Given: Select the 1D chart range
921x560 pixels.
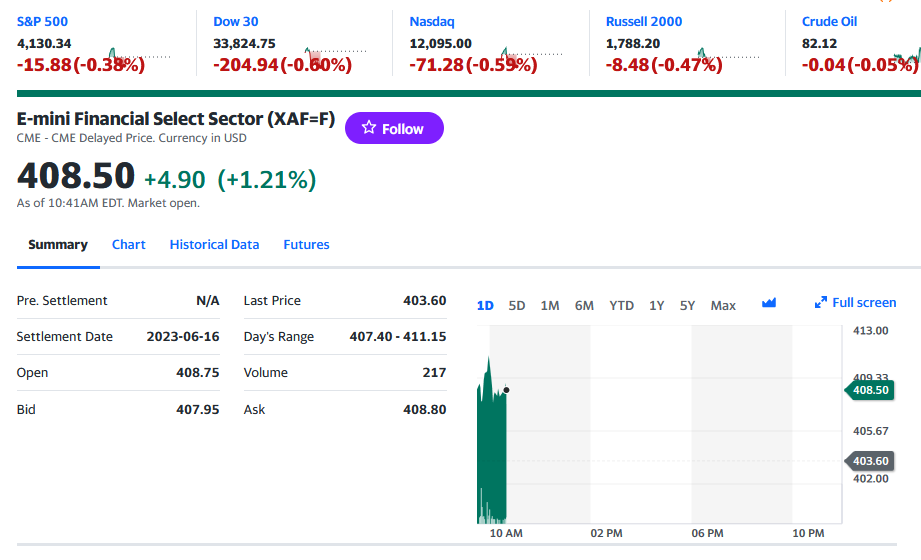Looking at the screenshot, I should click(485, 306).
